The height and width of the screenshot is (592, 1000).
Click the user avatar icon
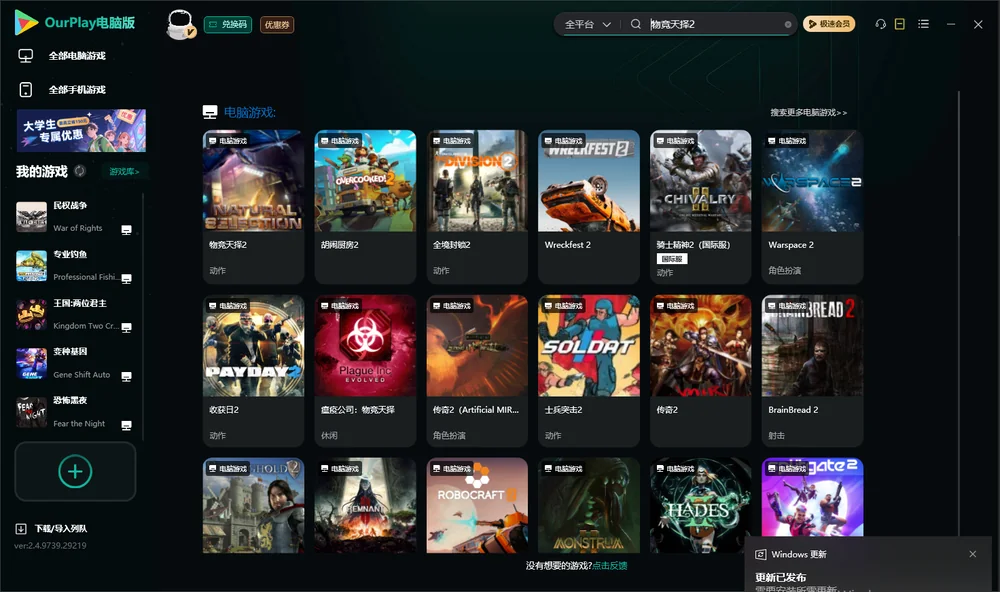coord(180,25)
